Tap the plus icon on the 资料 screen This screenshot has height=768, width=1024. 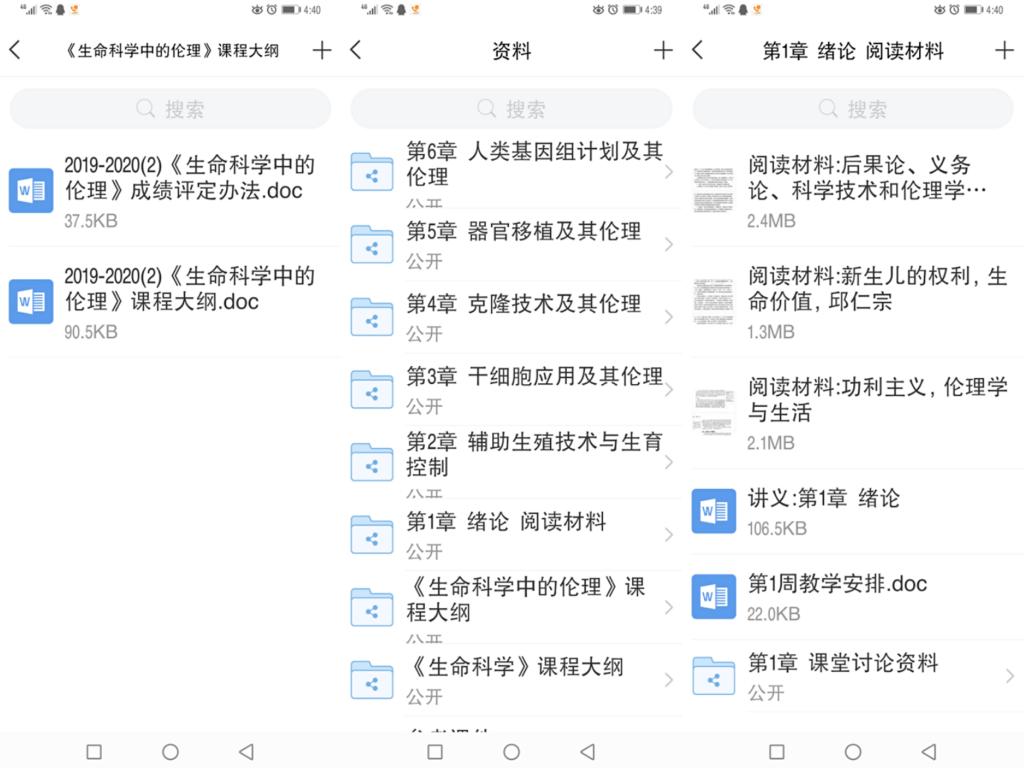pos(663,51)
